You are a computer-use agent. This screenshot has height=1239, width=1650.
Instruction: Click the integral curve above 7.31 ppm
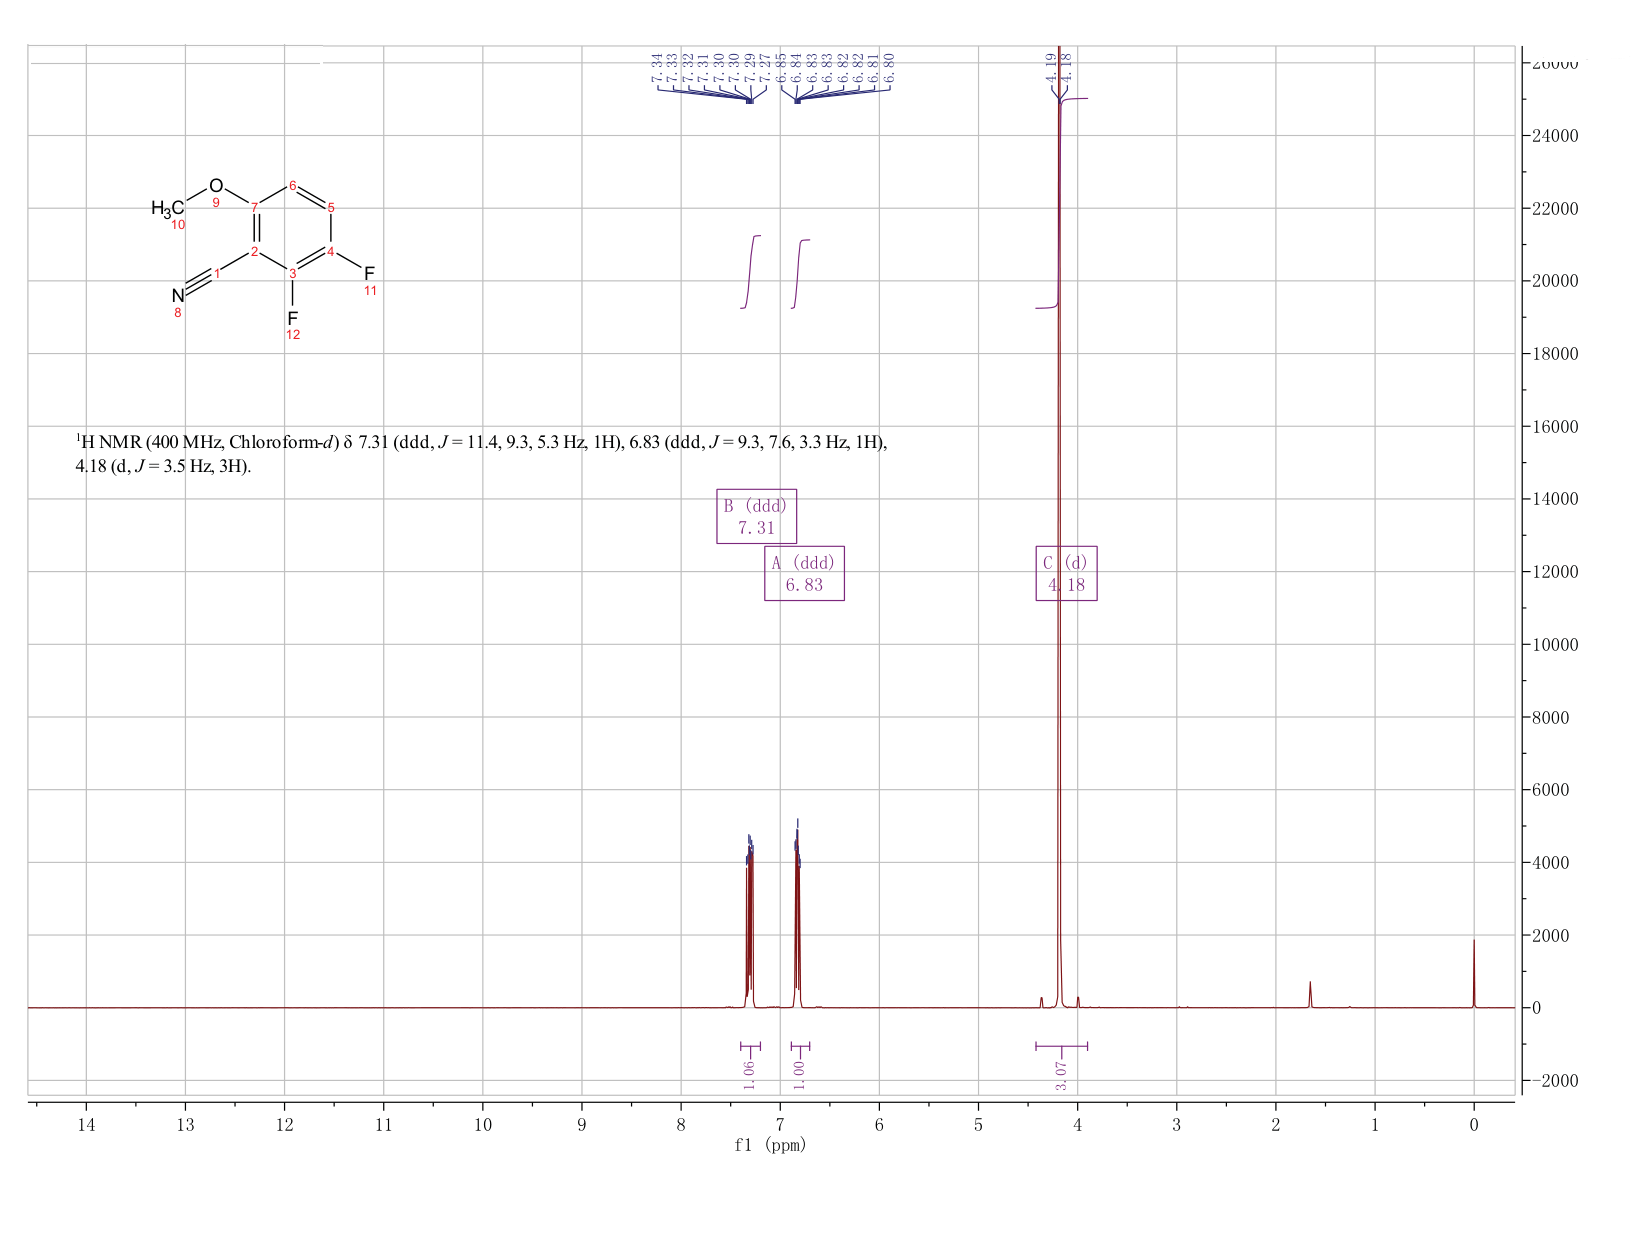point(751,271)
